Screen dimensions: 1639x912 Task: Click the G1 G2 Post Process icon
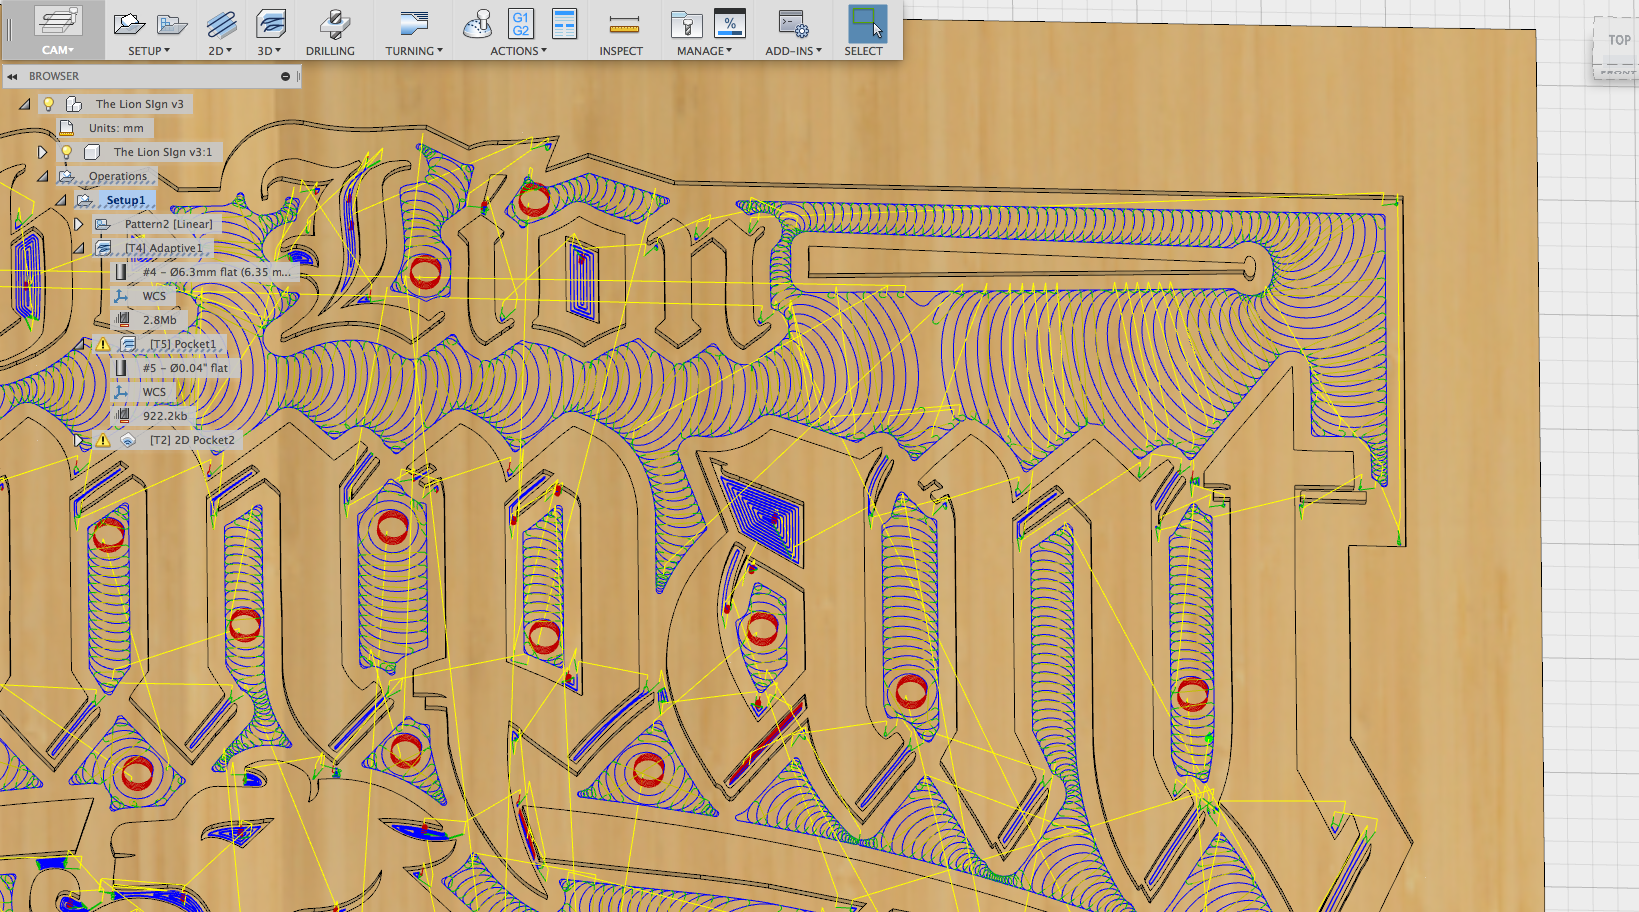[x=521, y=24]
